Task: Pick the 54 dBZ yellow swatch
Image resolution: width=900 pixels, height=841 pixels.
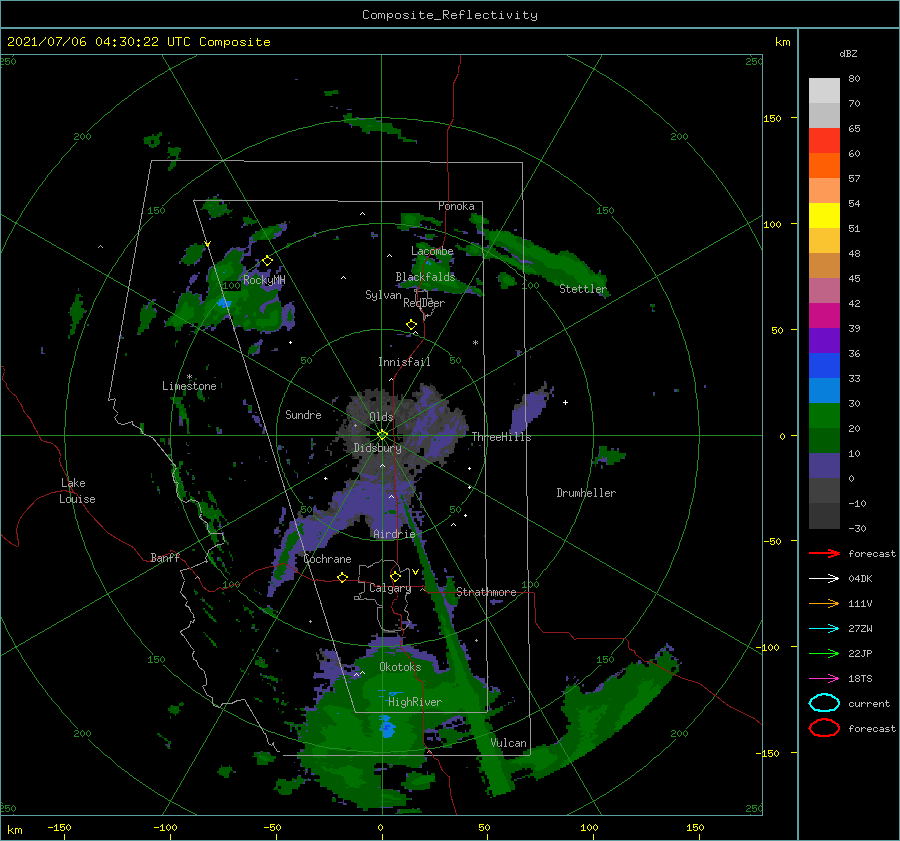Action: (824, 215)
